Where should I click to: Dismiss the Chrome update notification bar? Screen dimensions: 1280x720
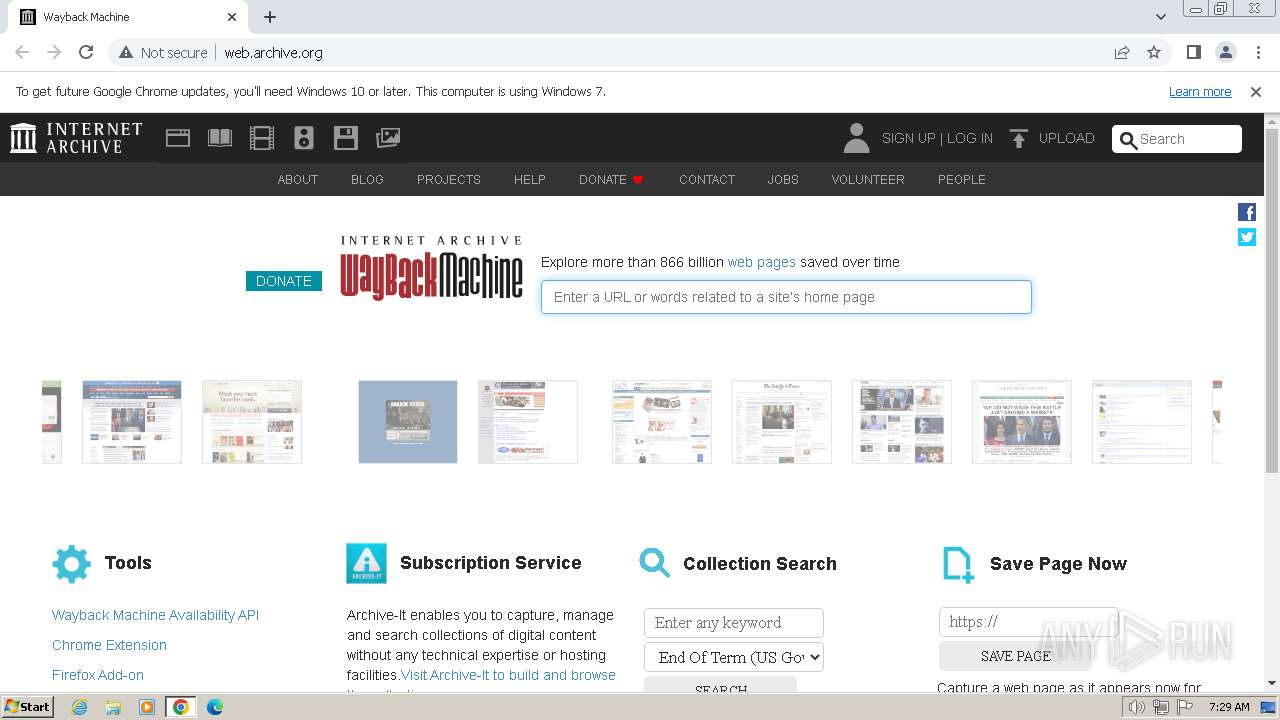point(1256,92)
